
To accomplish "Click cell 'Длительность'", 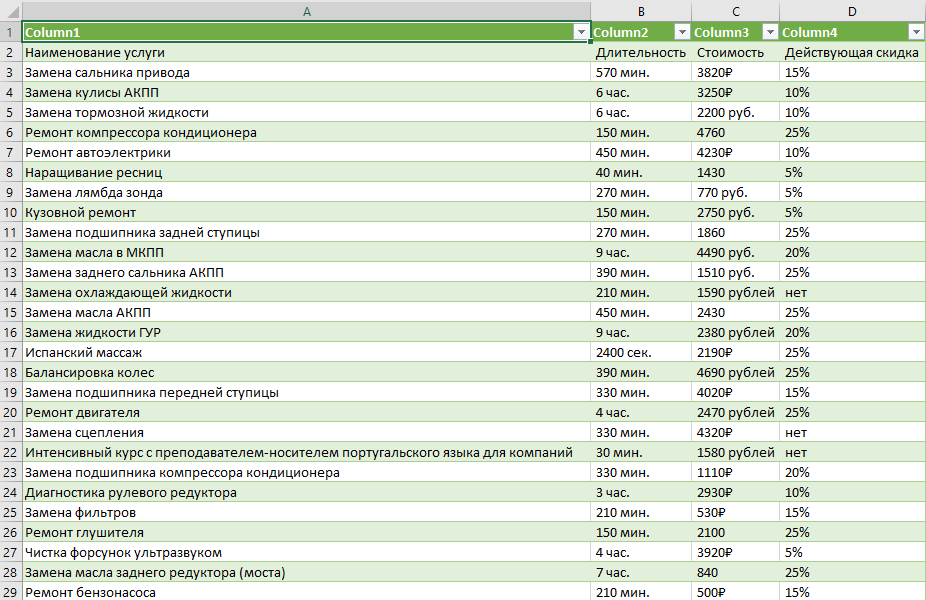I will click(x=641, y=53).
